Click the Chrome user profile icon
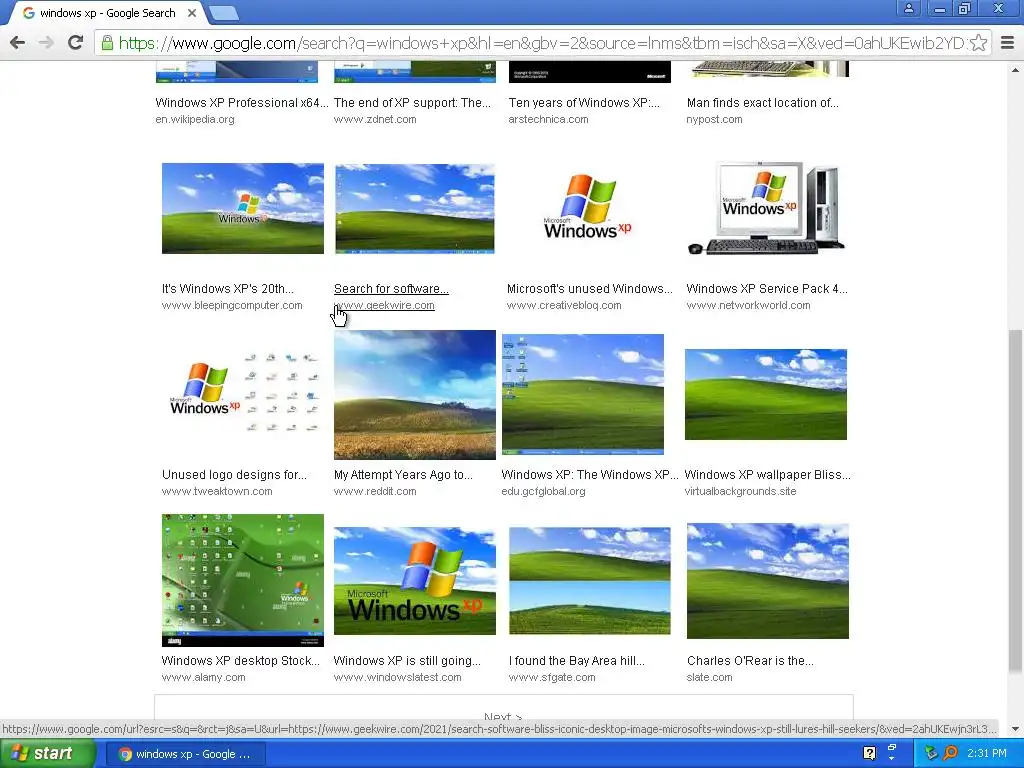 pyautogui.click(x=908, y=8)
